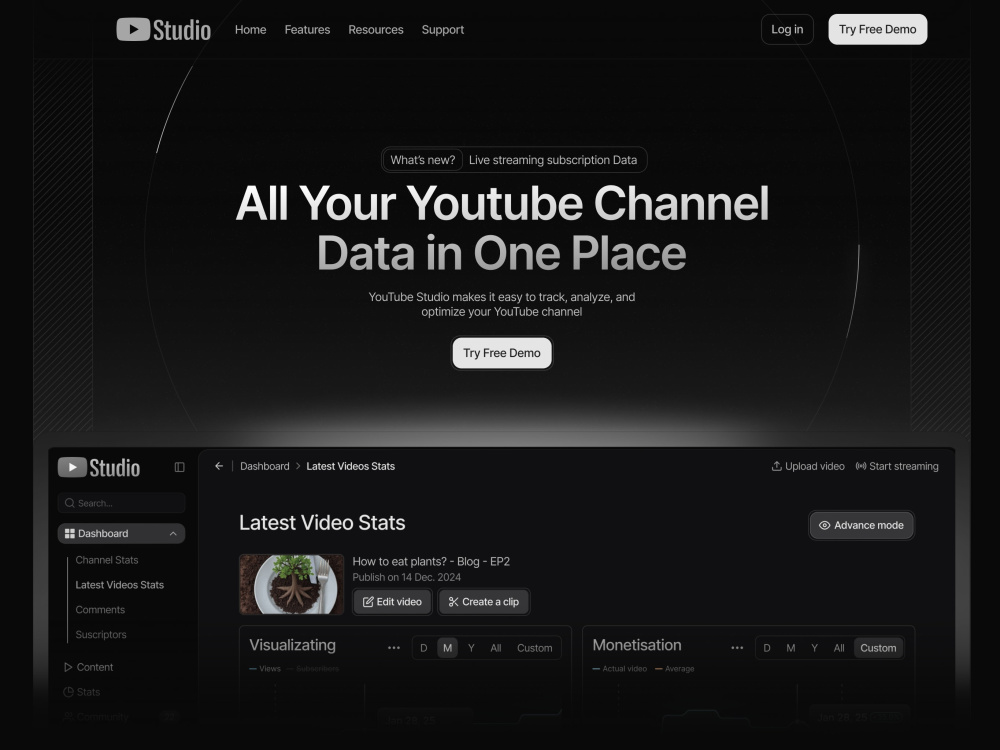Select M range in Visualizating

click(x=447, y=648)
